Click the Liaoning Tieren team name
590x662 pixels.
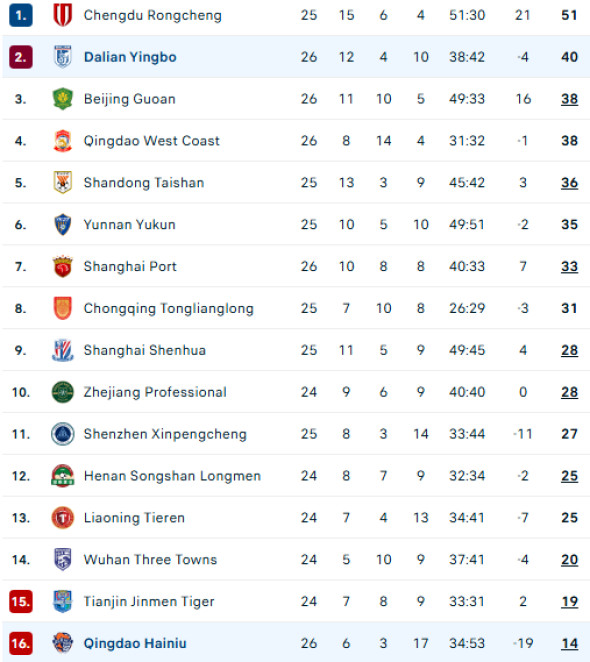(134, 518)
